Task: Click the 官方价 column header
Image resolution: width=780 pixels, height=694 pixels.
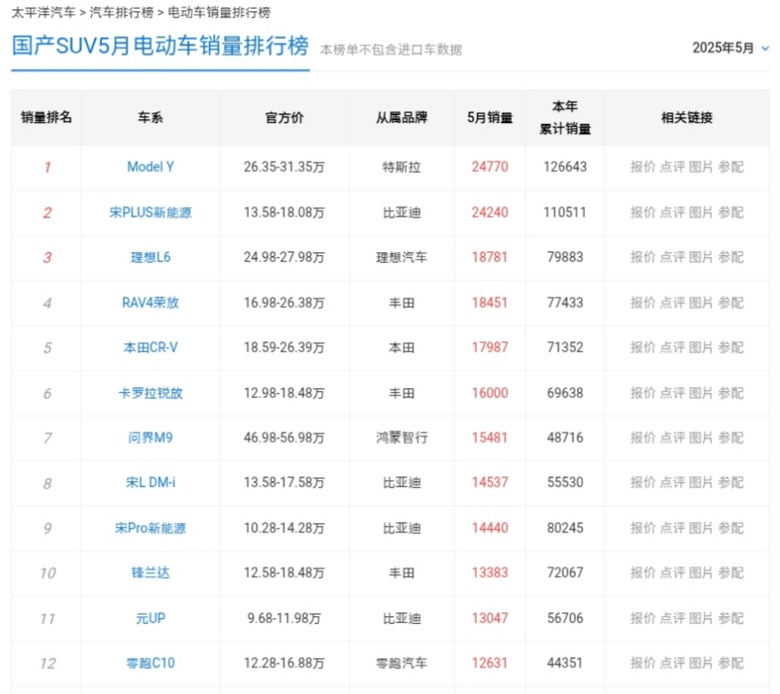Action: (x=284, y=117)
